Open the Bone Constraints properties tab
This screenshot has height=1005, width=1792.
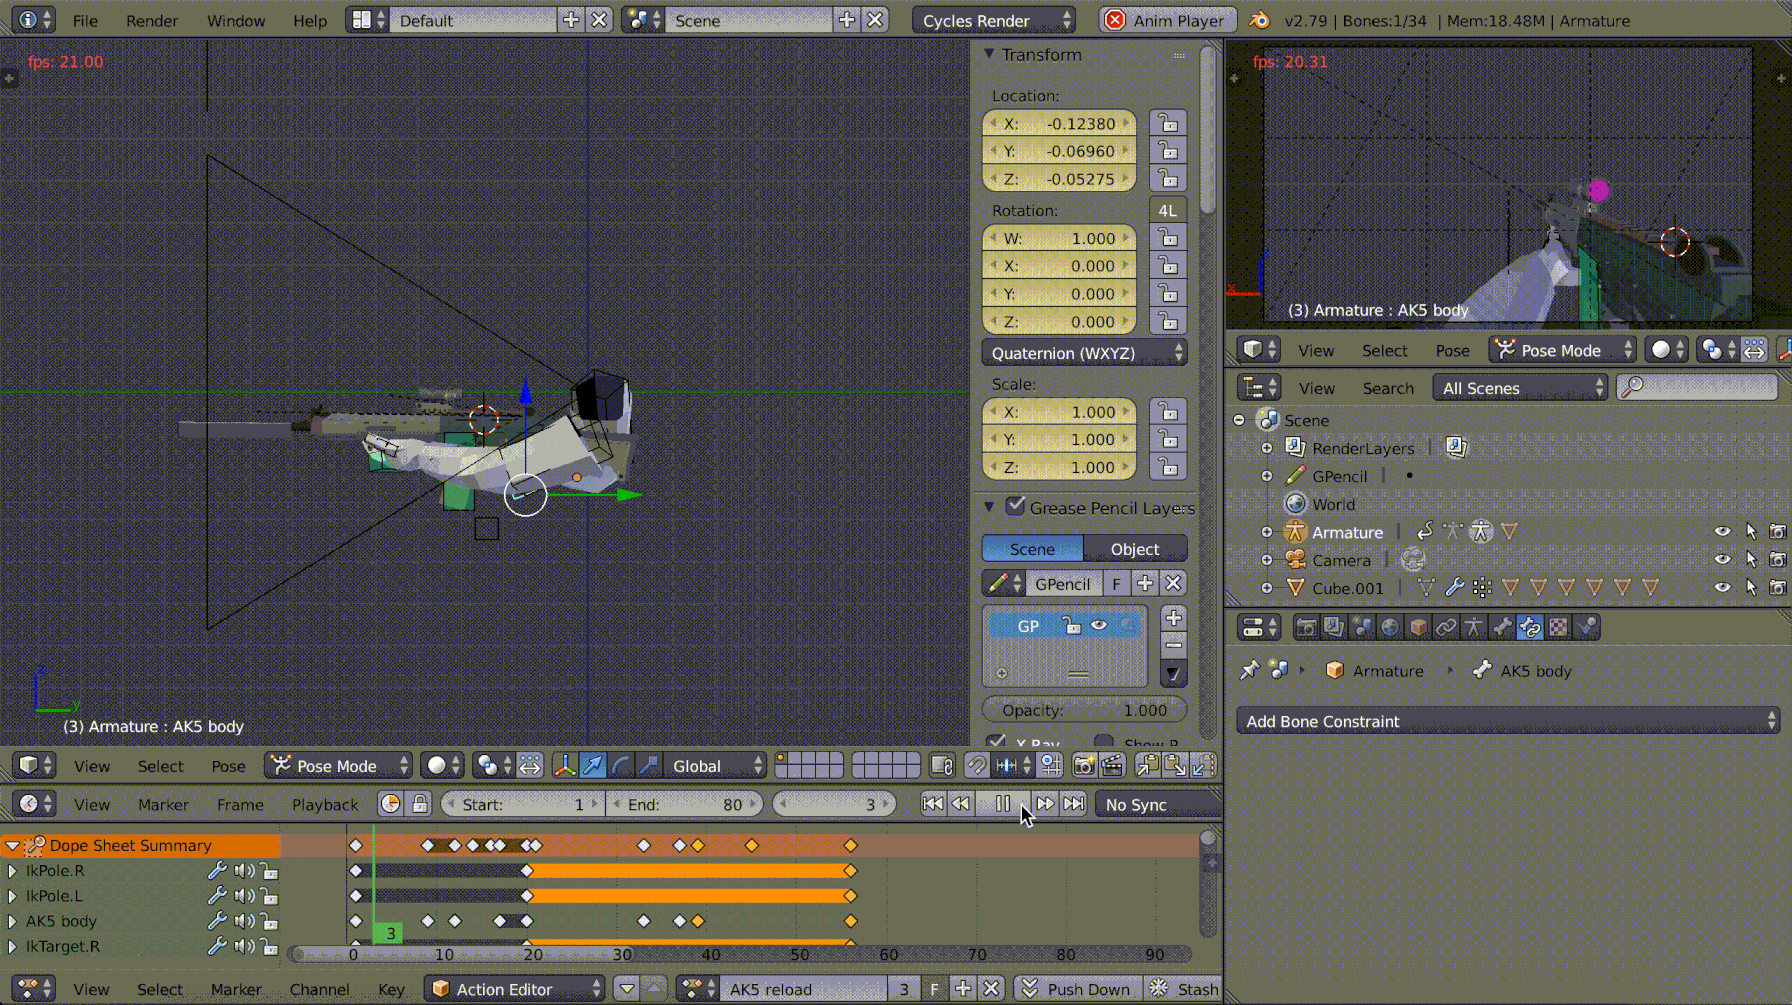pos(1530,627)
